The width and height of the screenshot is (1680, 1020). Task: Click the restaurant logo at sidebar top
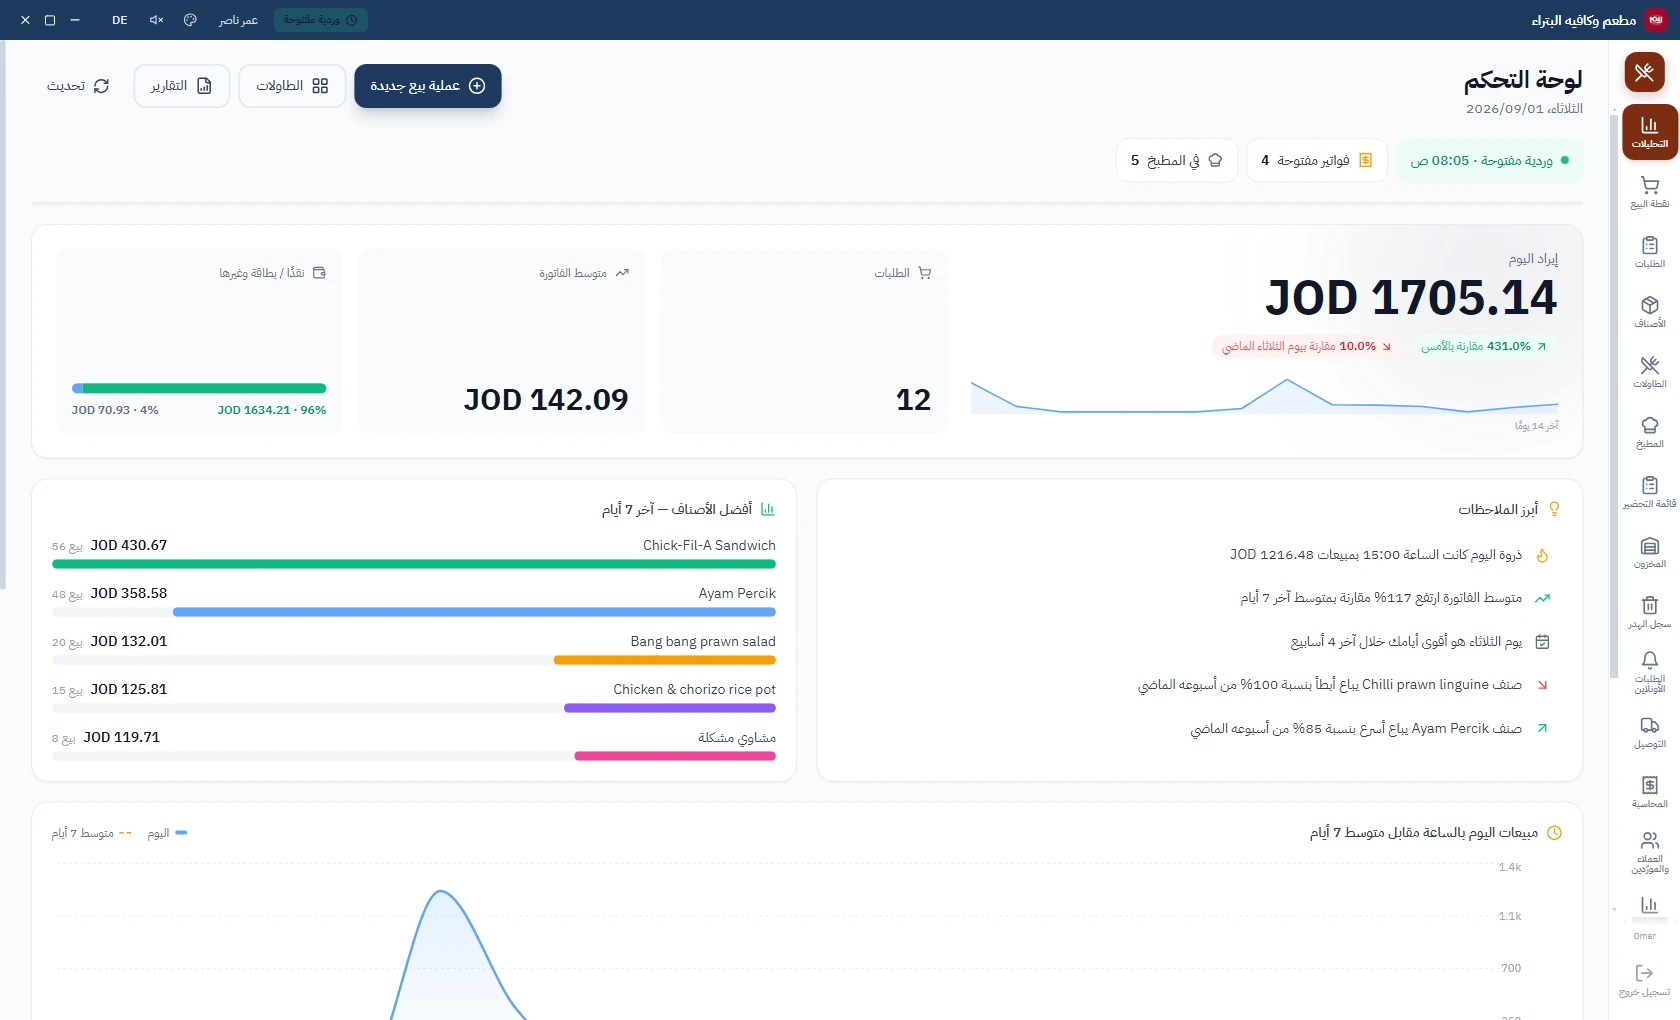[1644, 72]
